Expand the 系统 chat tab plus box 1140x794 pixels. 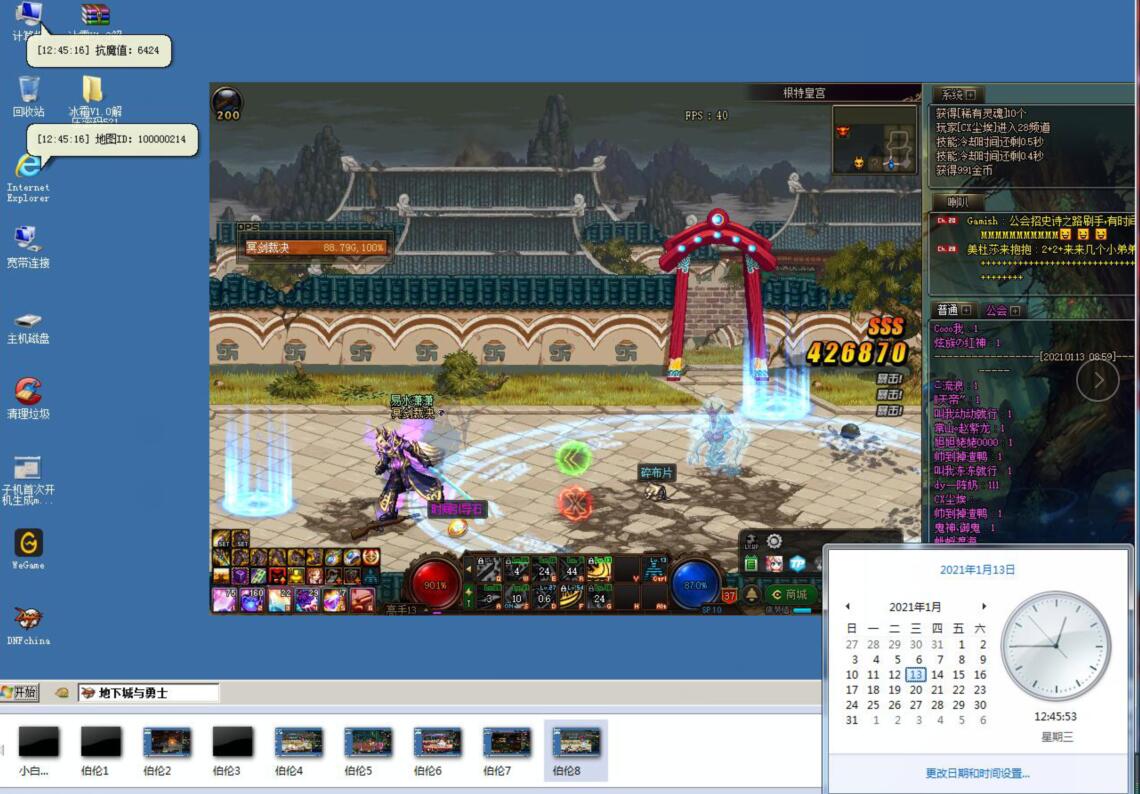(971, 95)
